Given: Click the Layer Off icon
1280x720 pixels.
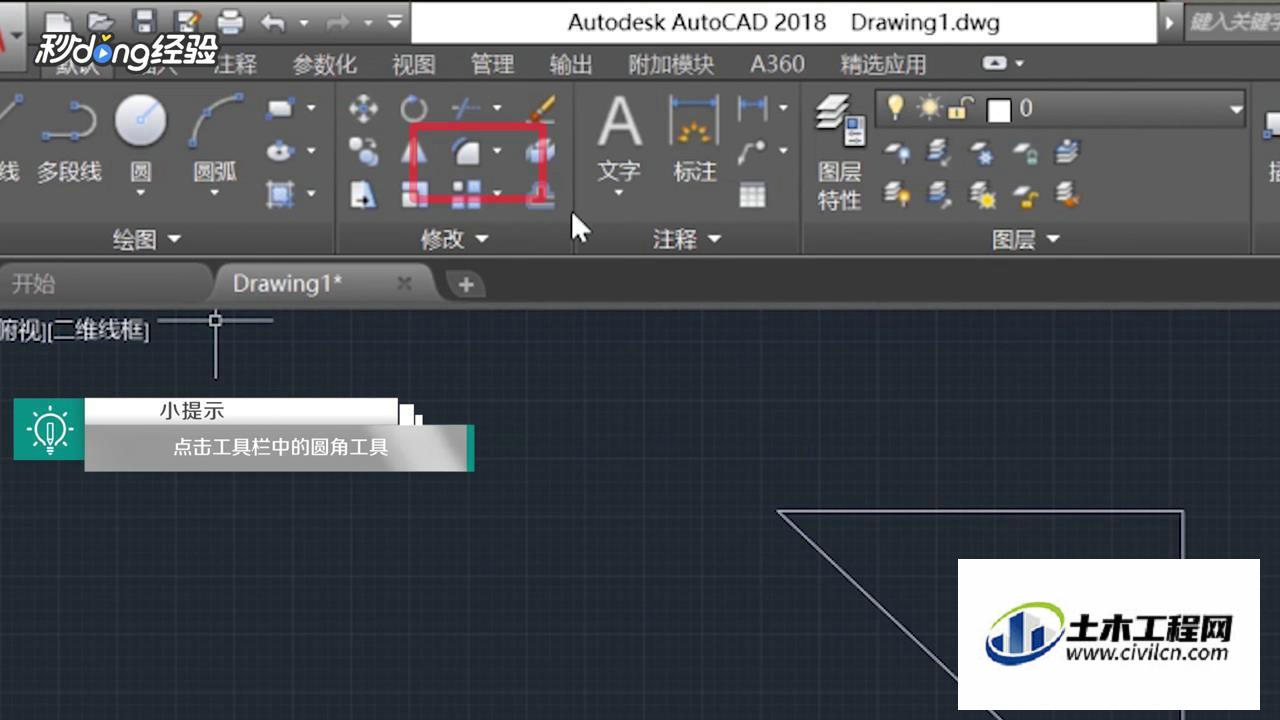Looking at the screenshot, I should click(897, 152).
